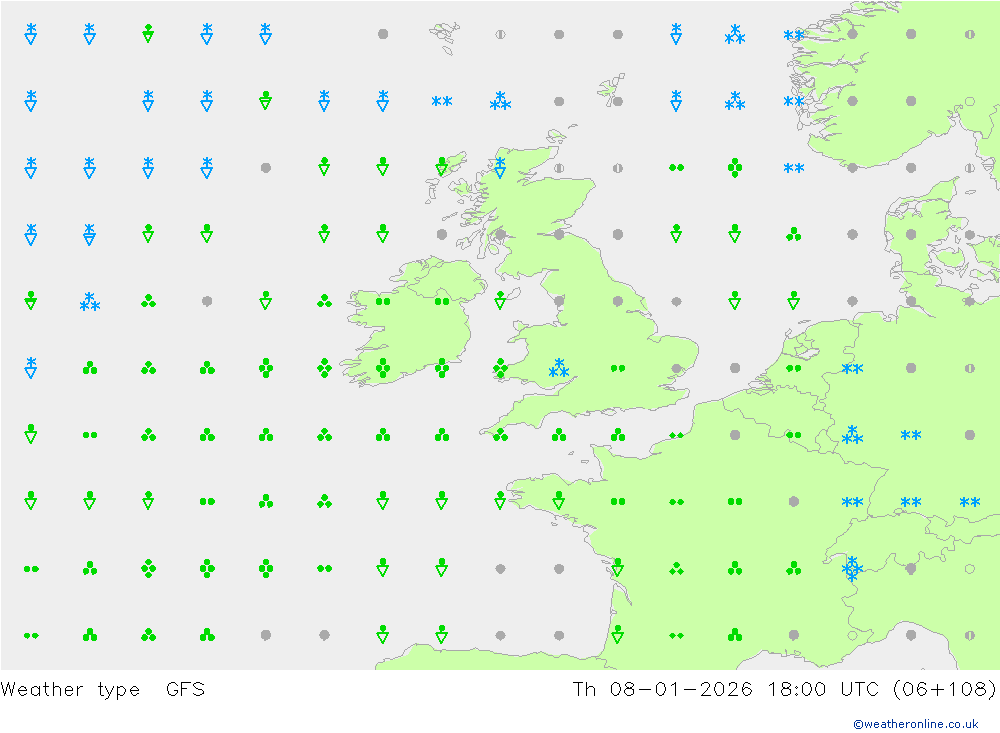Click the 'Weather type GFS' caption
The height and width of the screenshot is (733, 1000).
(x=103, y=690)
